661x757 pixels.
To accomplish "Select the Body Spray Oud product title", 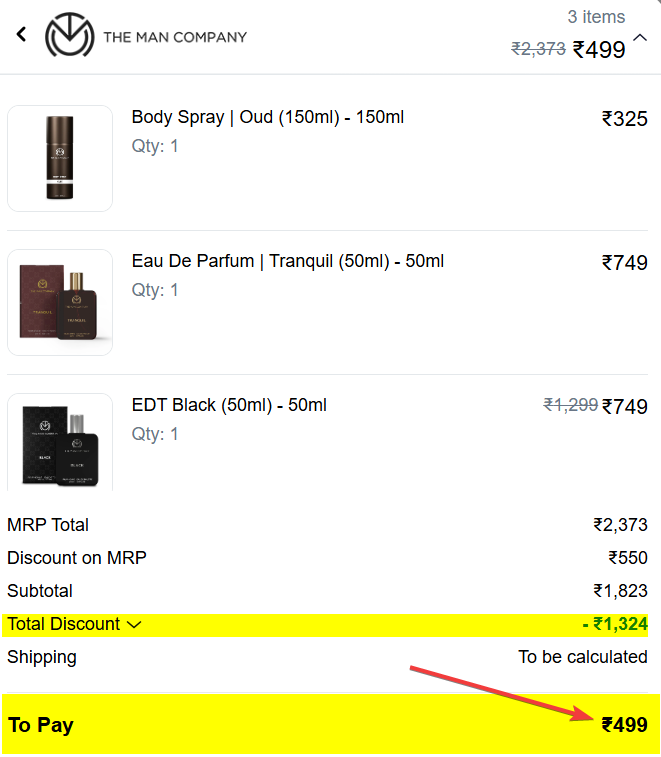I will tap(267, 118).
